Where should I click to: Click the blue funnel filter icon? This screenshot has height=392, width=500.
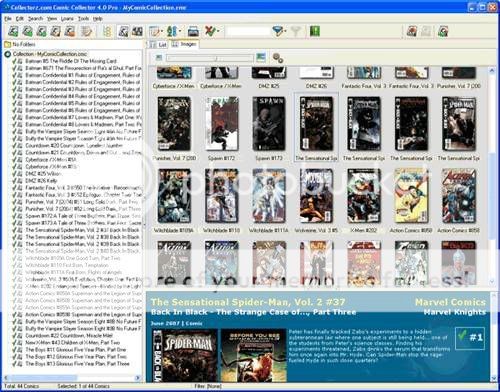(277, 31)
